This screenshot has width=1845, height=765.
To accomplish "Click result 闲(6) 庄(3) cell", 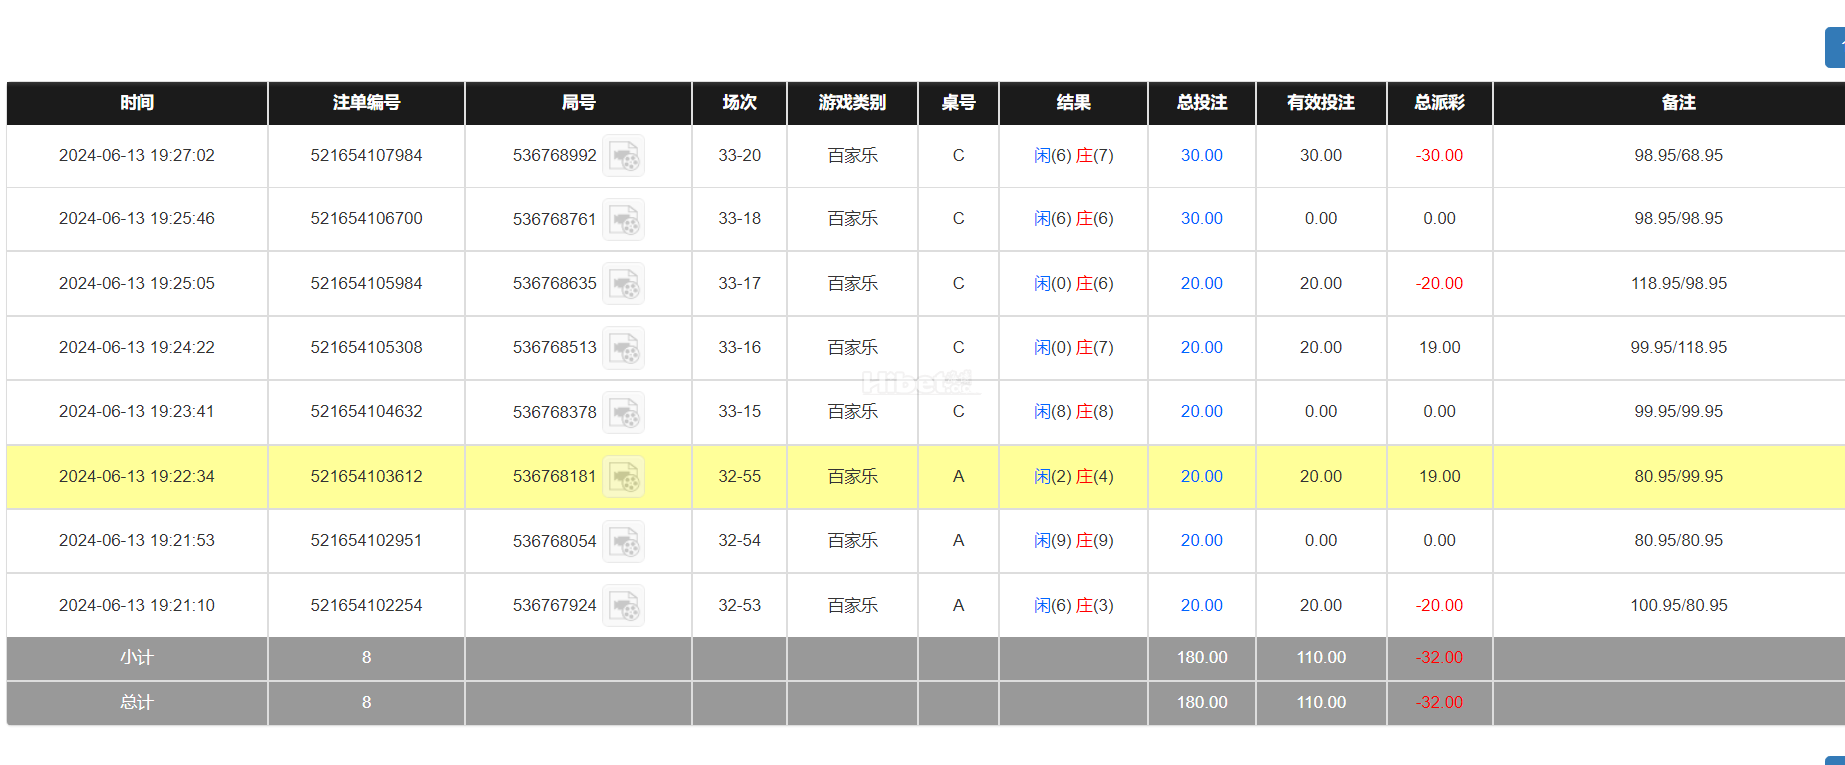I will (x=1073, y=605).
